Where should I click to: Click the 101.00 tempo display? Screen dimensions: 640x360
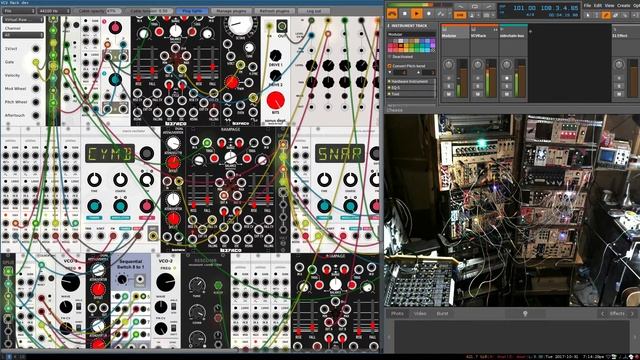[524, 8]
